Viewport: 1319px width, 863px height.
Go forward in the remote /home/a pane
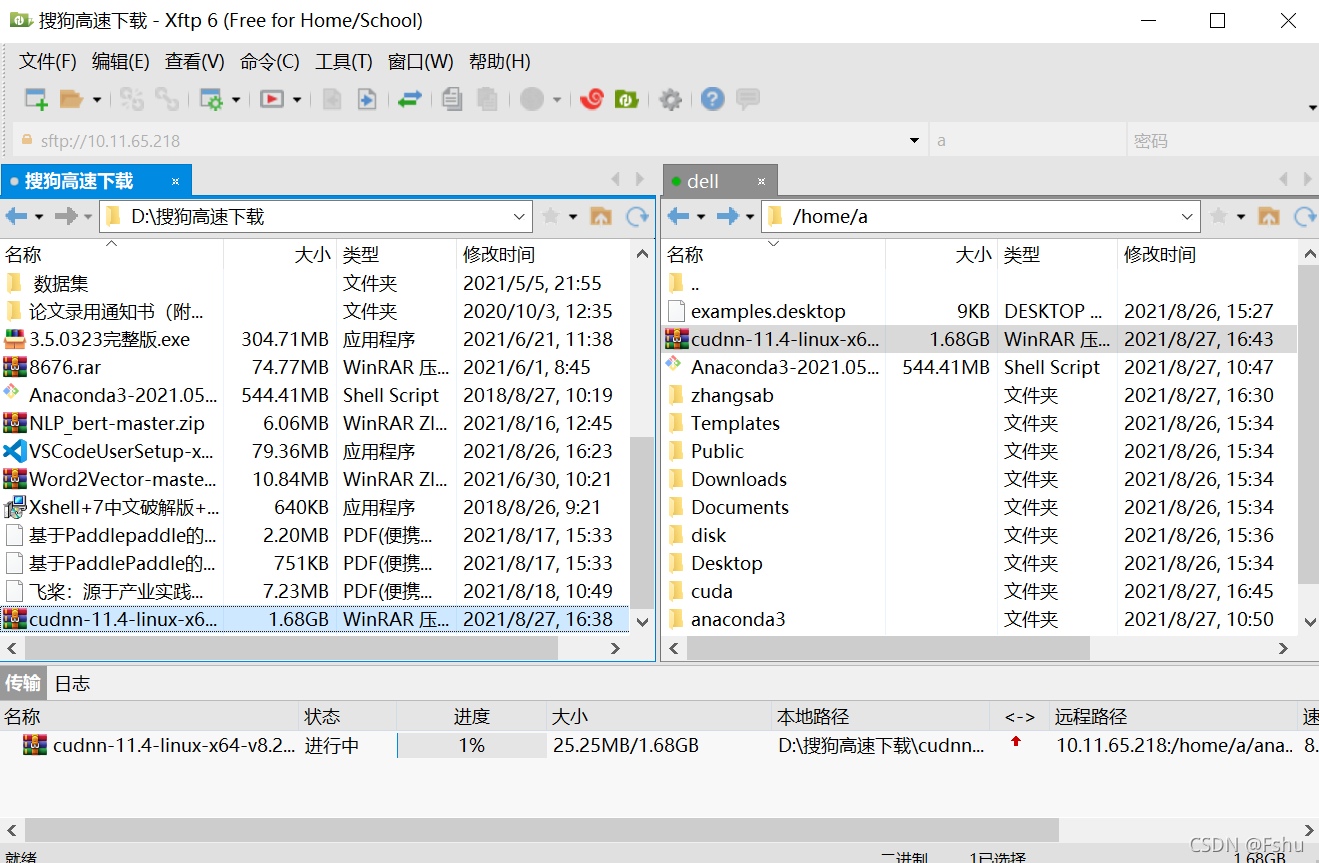click(728, 216)
